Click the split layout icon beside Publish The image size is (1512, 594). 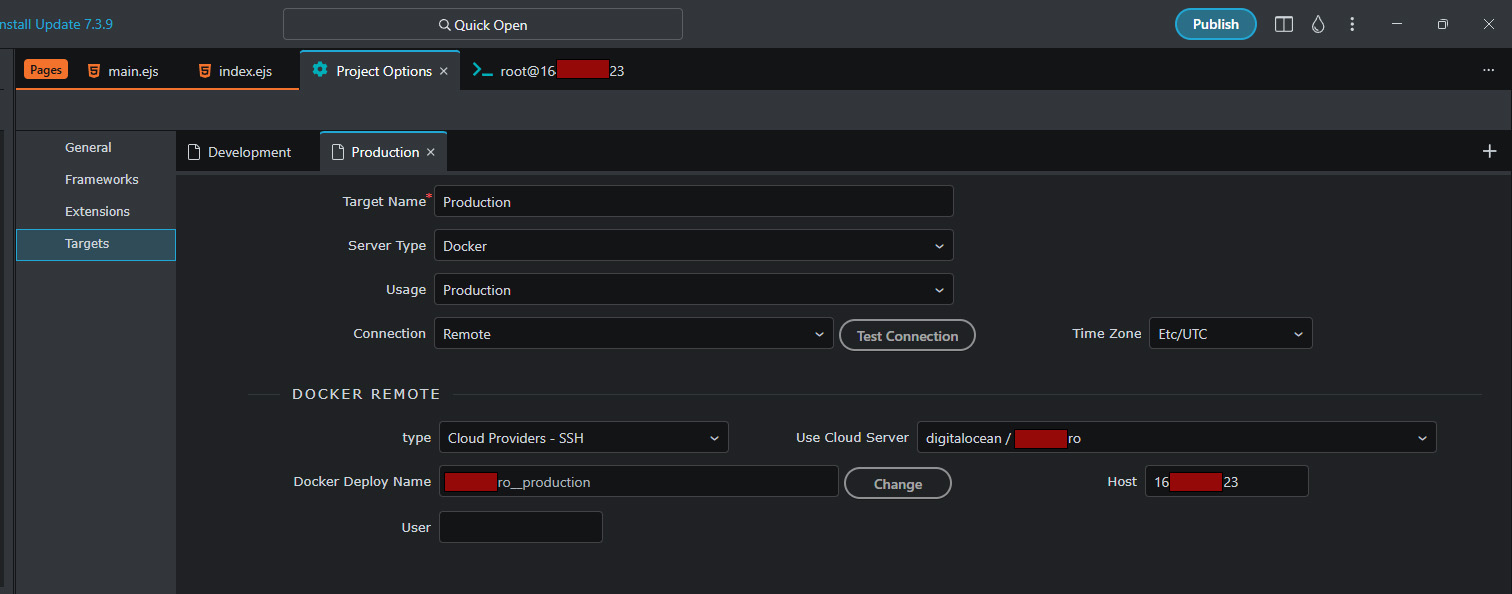click(1284, 24)
